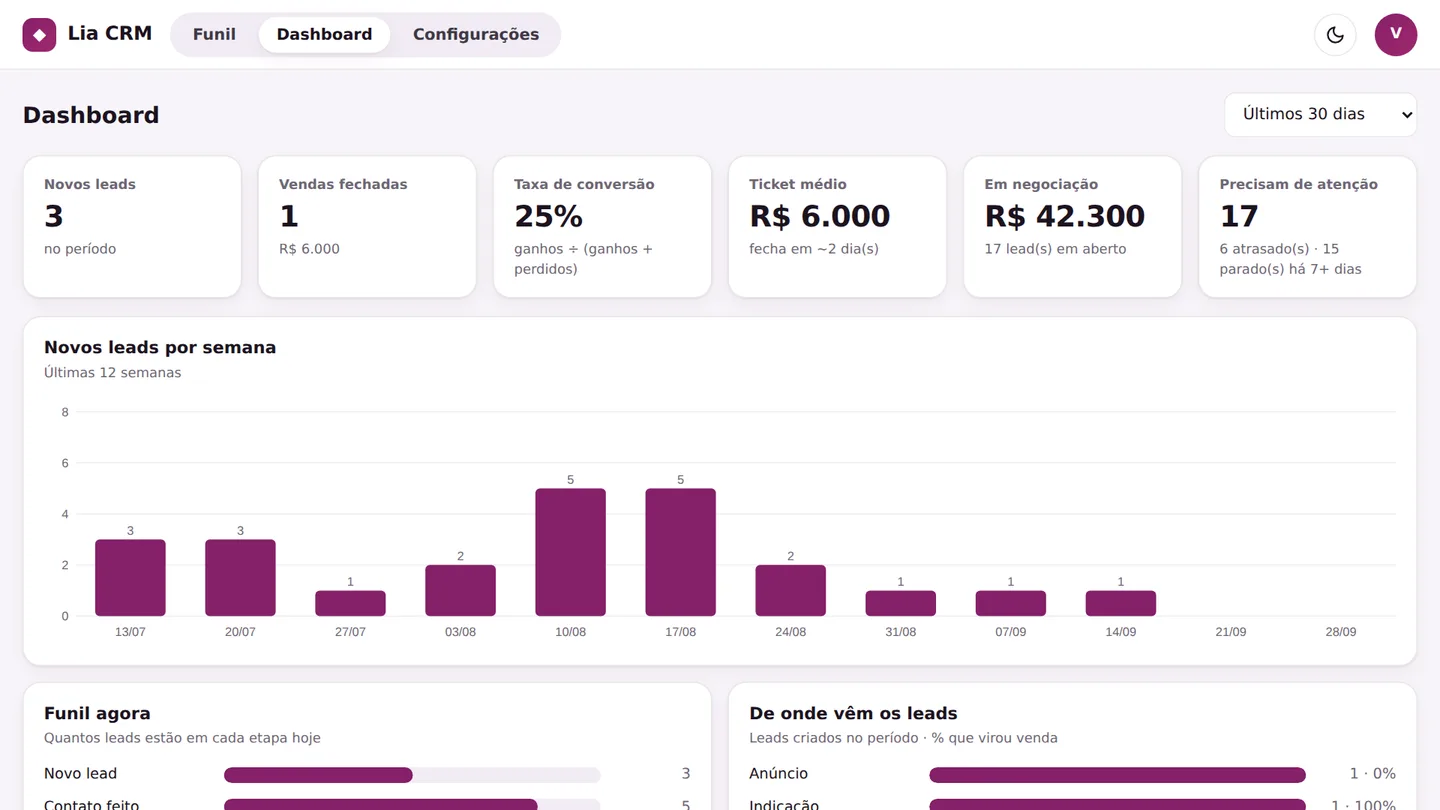Switch to the Funil tab
The width and height of the screenshot is (1440, 810).
click(214, 35)
